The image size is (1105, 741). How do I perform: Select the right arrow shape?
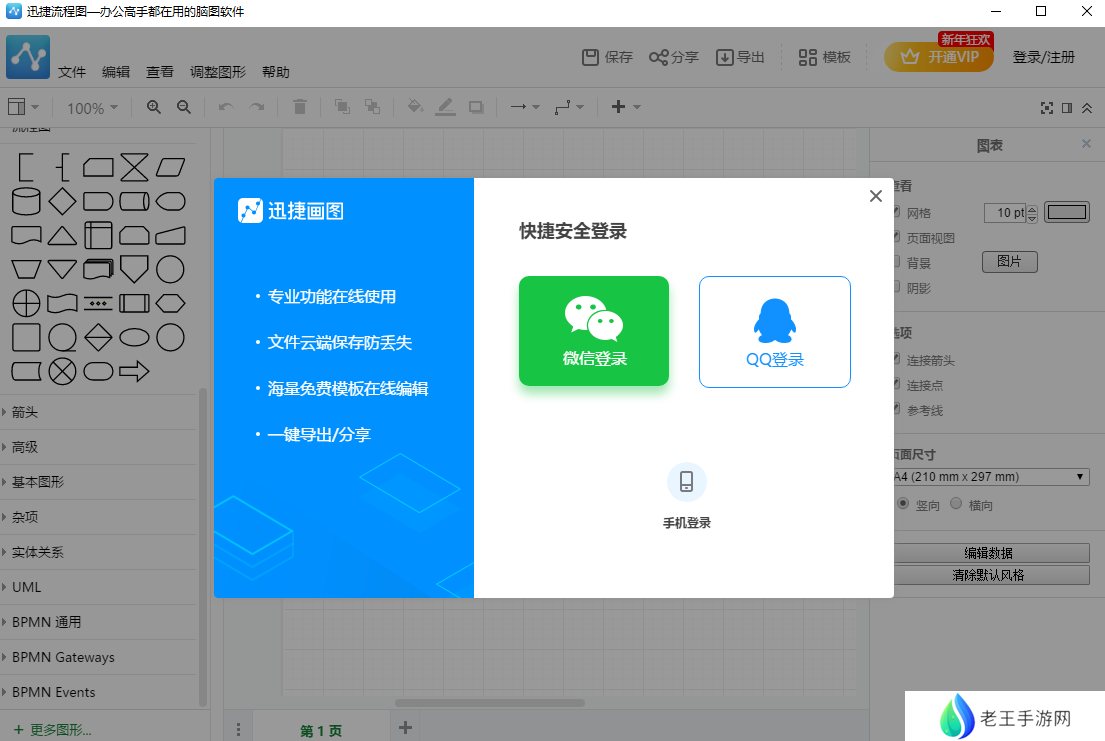134,371
